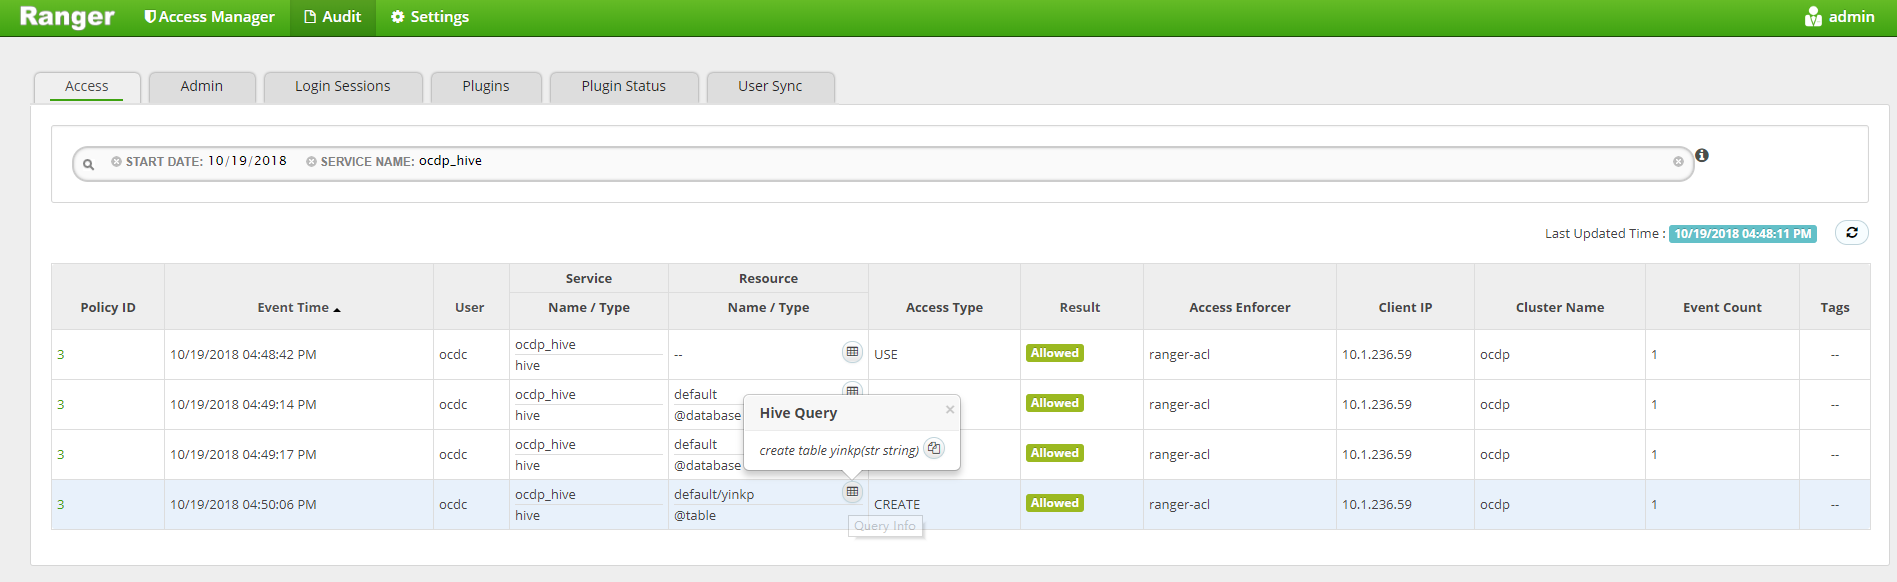The image size is (1897, 582).
Task: Open the Login Sessions tab
Action: point(343,86)
